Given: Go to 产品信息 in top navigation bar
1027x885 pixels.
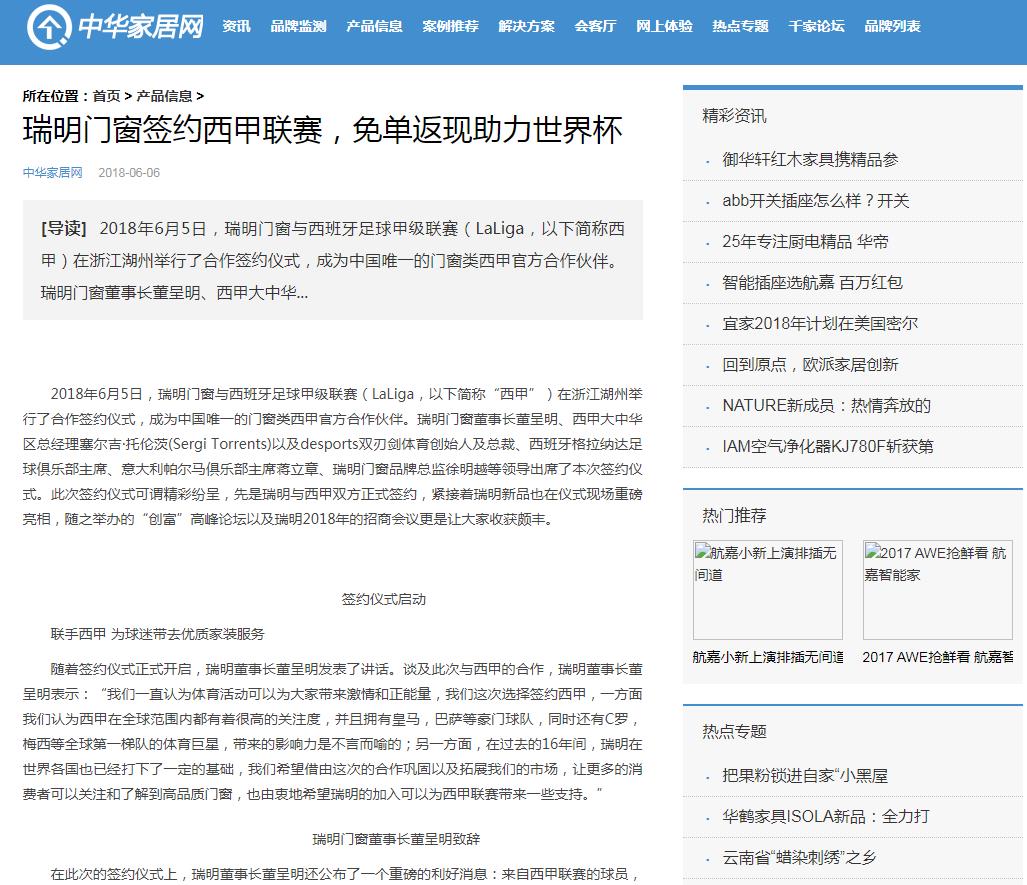Looking at the screenshot, I should pos(375,26).
